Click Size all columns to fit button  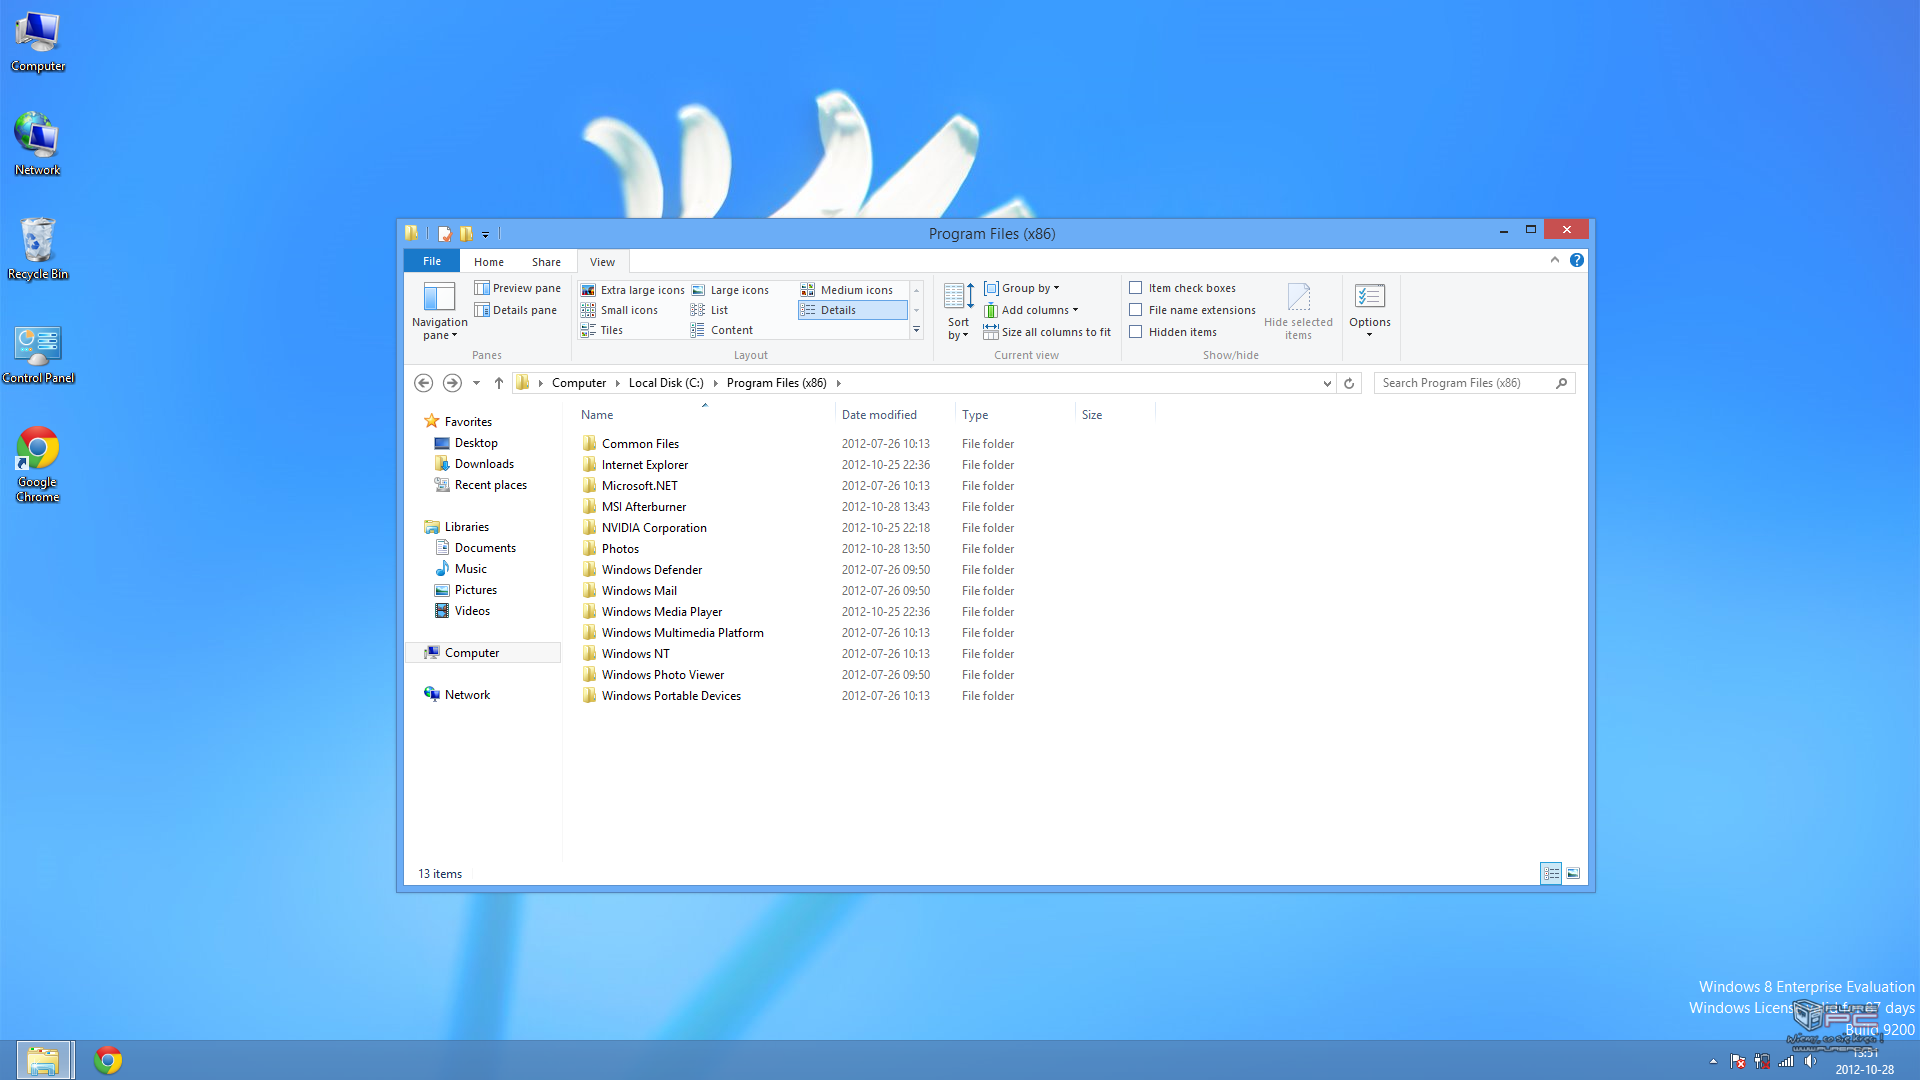coord(1050,331)
